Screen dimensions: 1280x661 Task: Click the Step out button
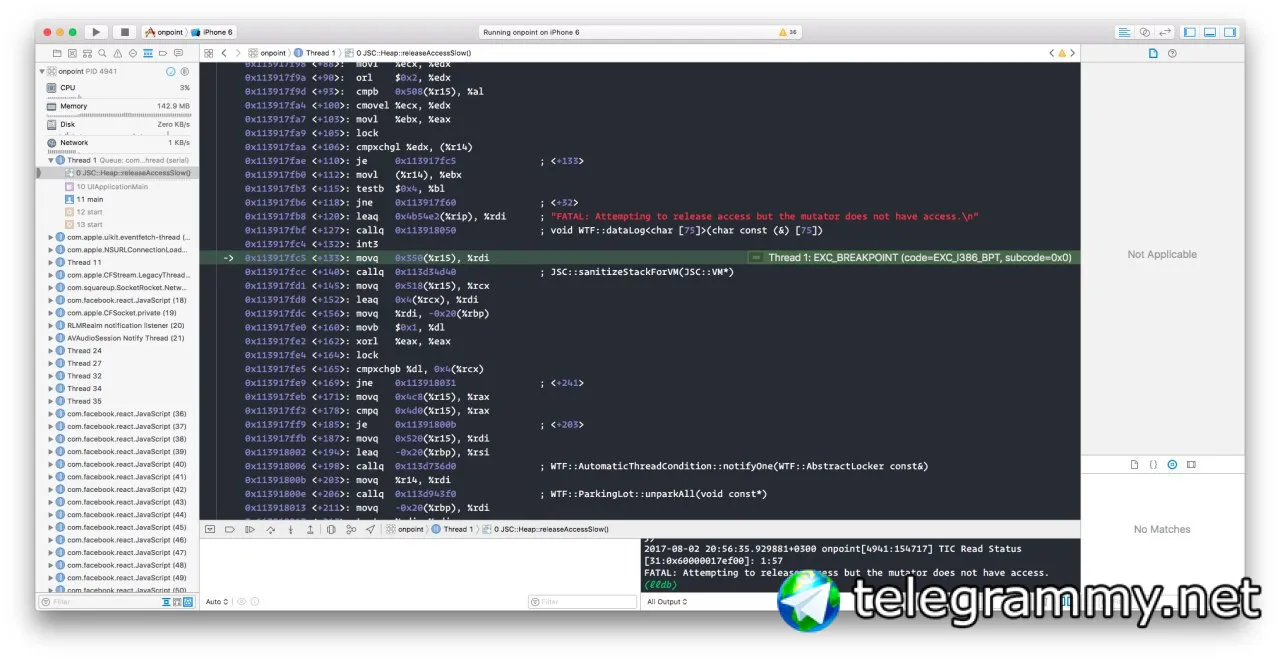coord(310,529)
